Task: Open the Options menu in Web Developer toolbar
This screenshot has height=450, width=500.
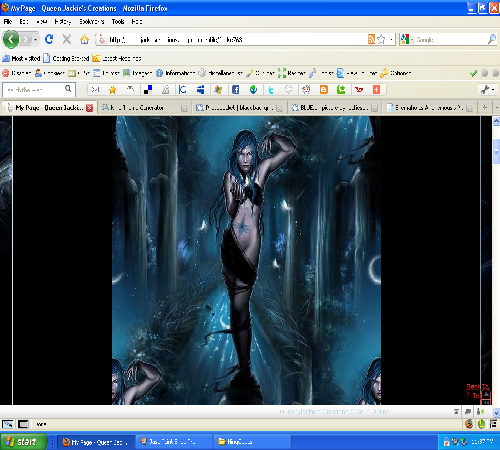Action: [396, 73]
